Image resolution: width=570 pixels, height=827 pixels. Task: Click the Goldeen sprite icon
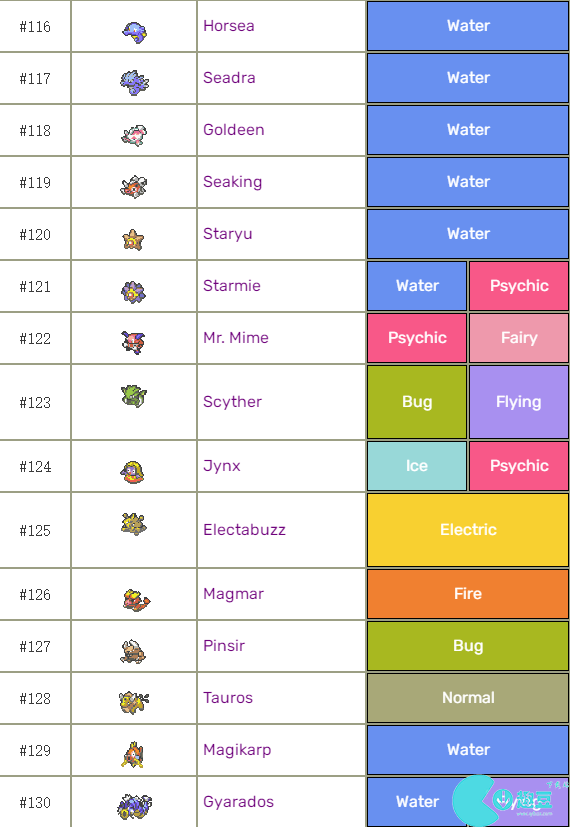point(134,136)
